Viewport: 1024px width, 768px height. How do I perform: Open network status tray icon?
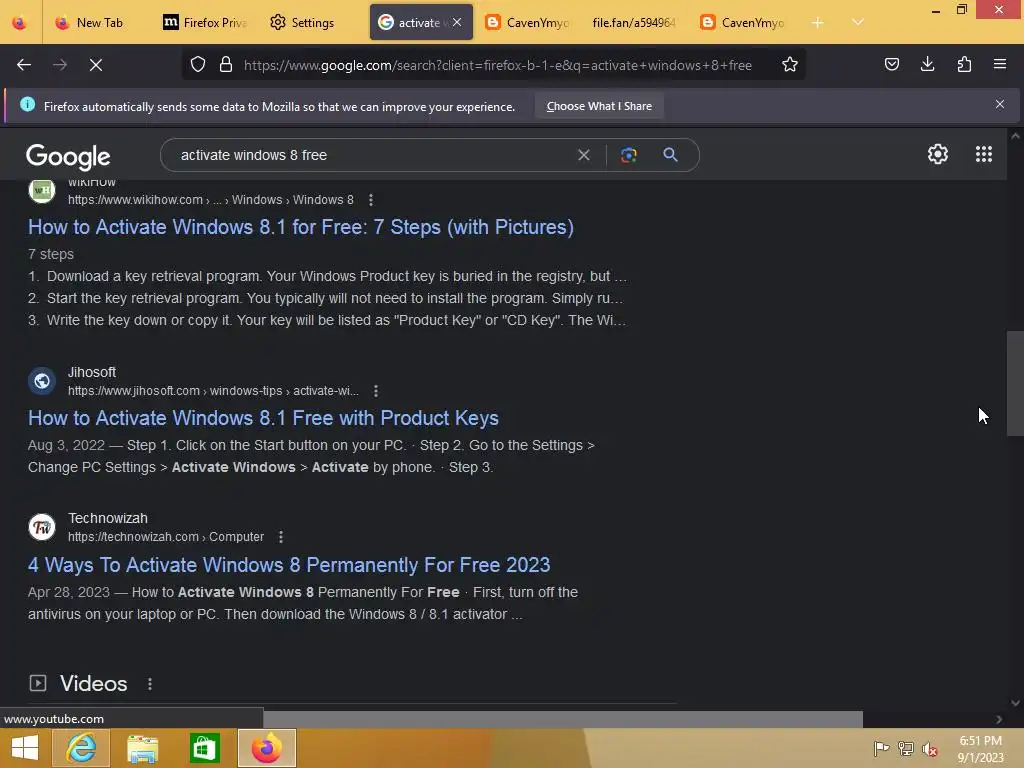point(906,748)
